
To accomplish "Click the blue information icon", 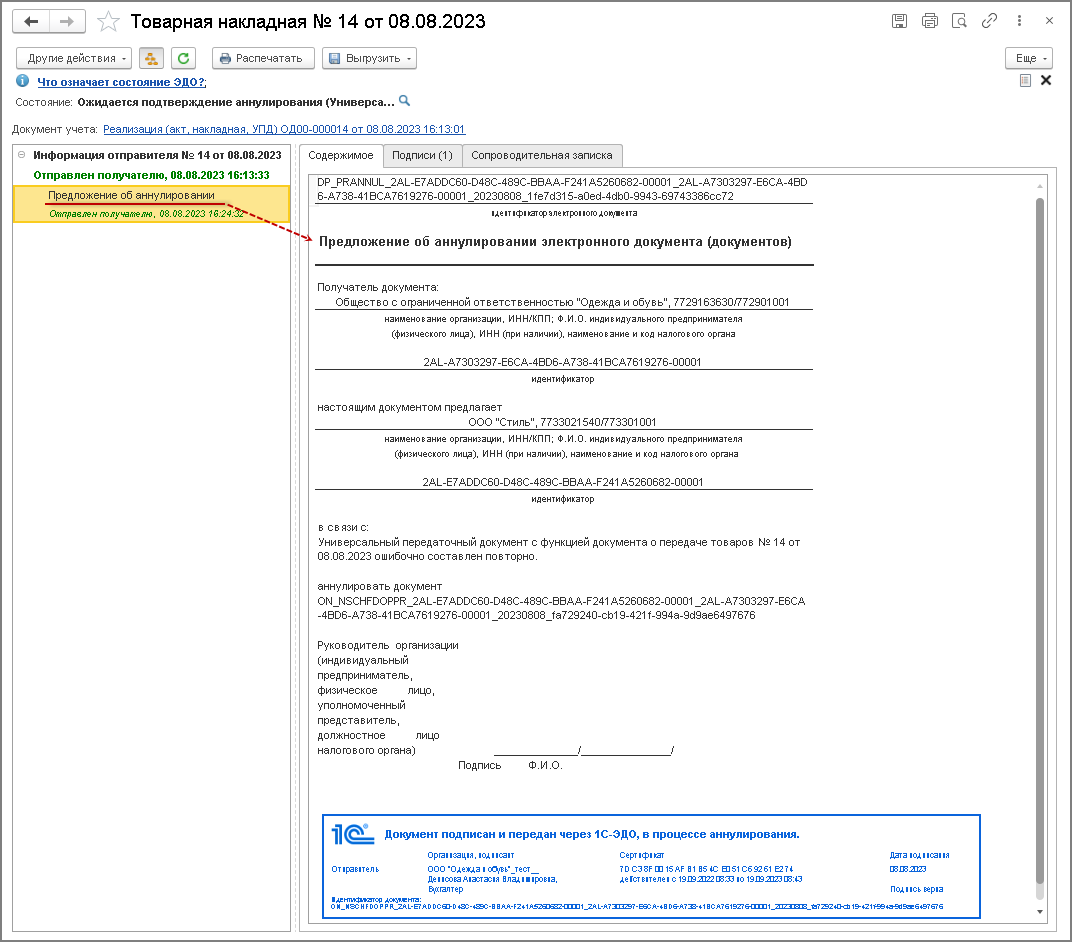I will pos(23,81).
